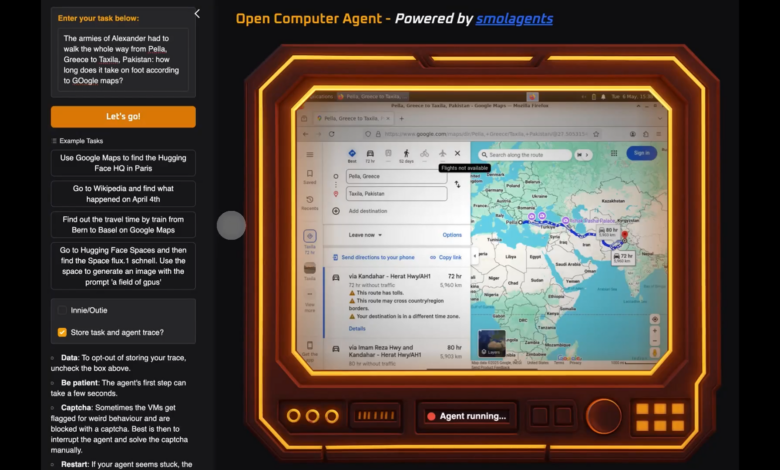Click the red destination pin on map
Image resolution: width=780 pixels, height=470 pixels.
coord(625,235)
